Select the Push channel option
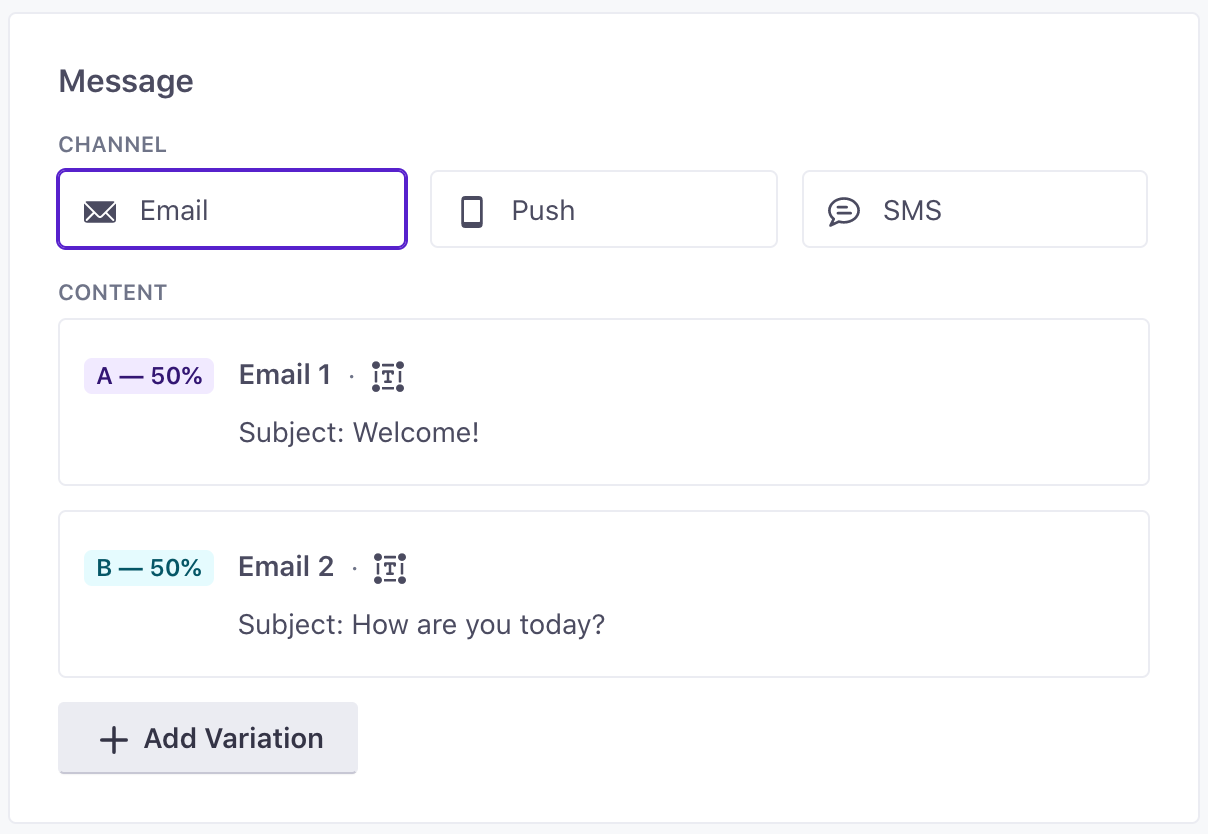This screenshot has width=1208, height=834. 603,209
